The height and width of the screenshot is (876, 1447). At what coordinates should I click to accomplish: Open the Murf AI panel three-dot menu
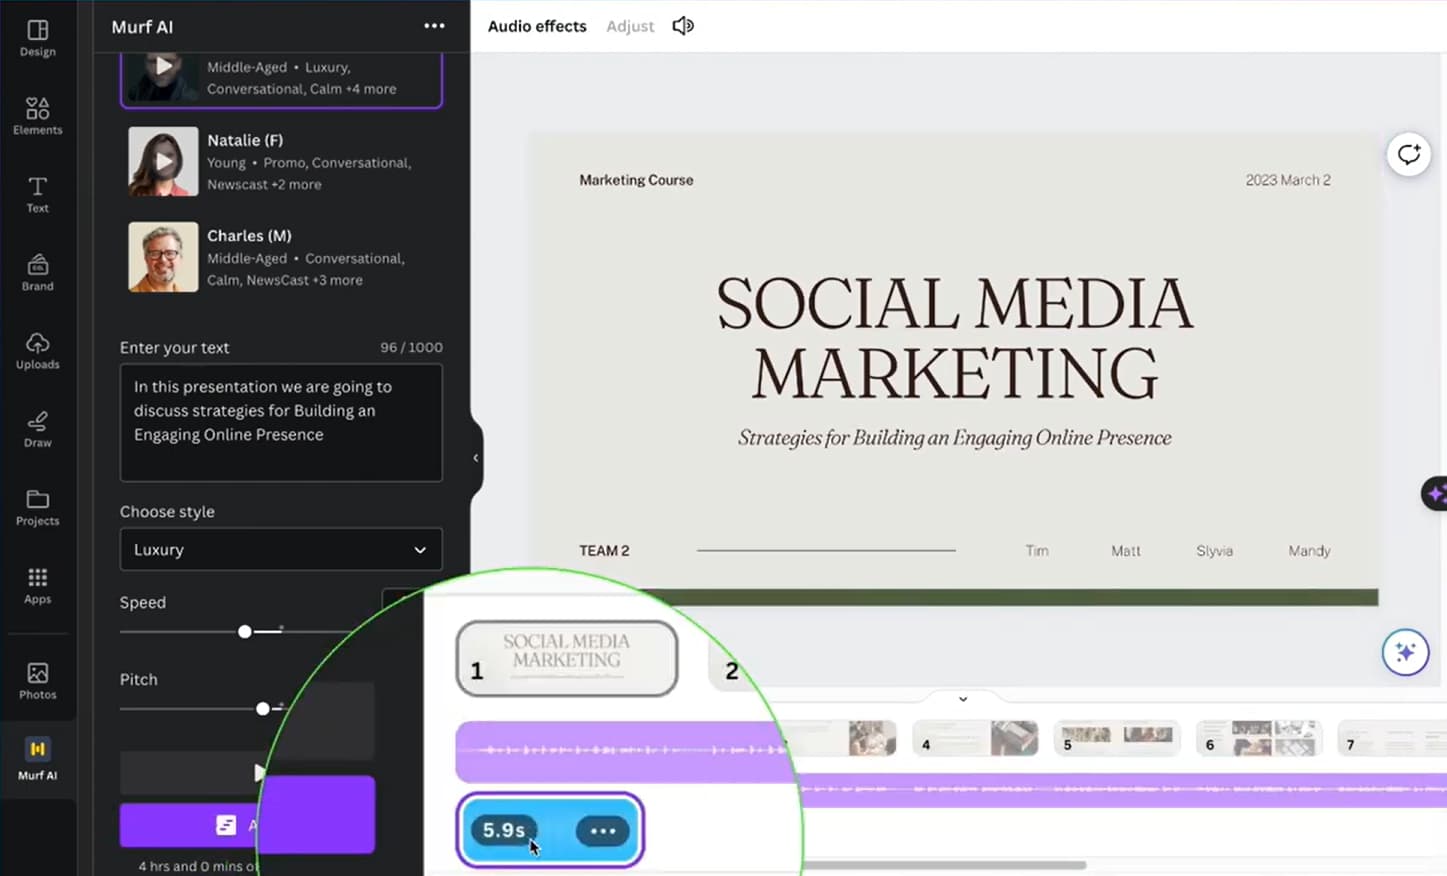434,26
